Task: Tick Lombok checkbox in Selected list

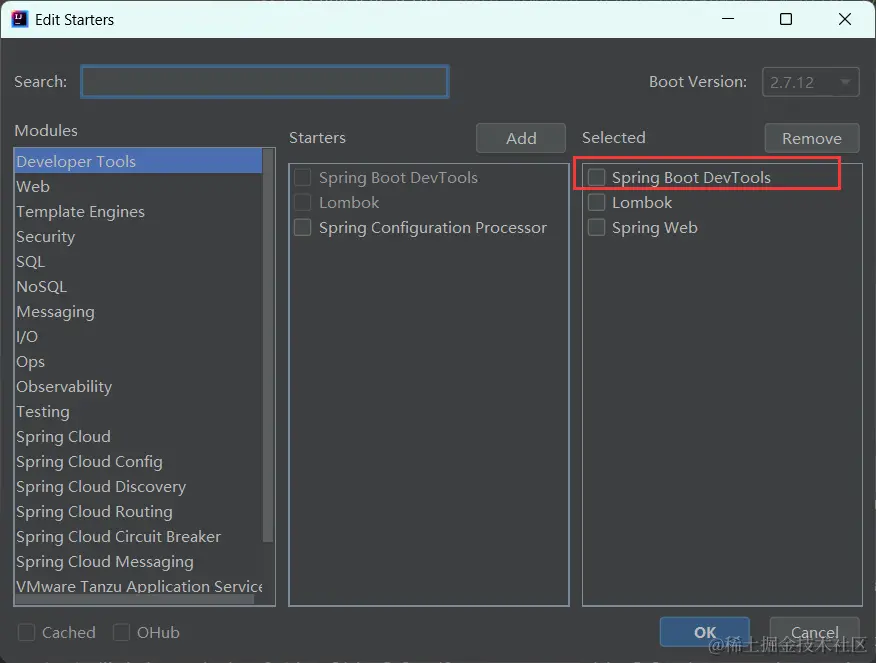Action: 597,203
